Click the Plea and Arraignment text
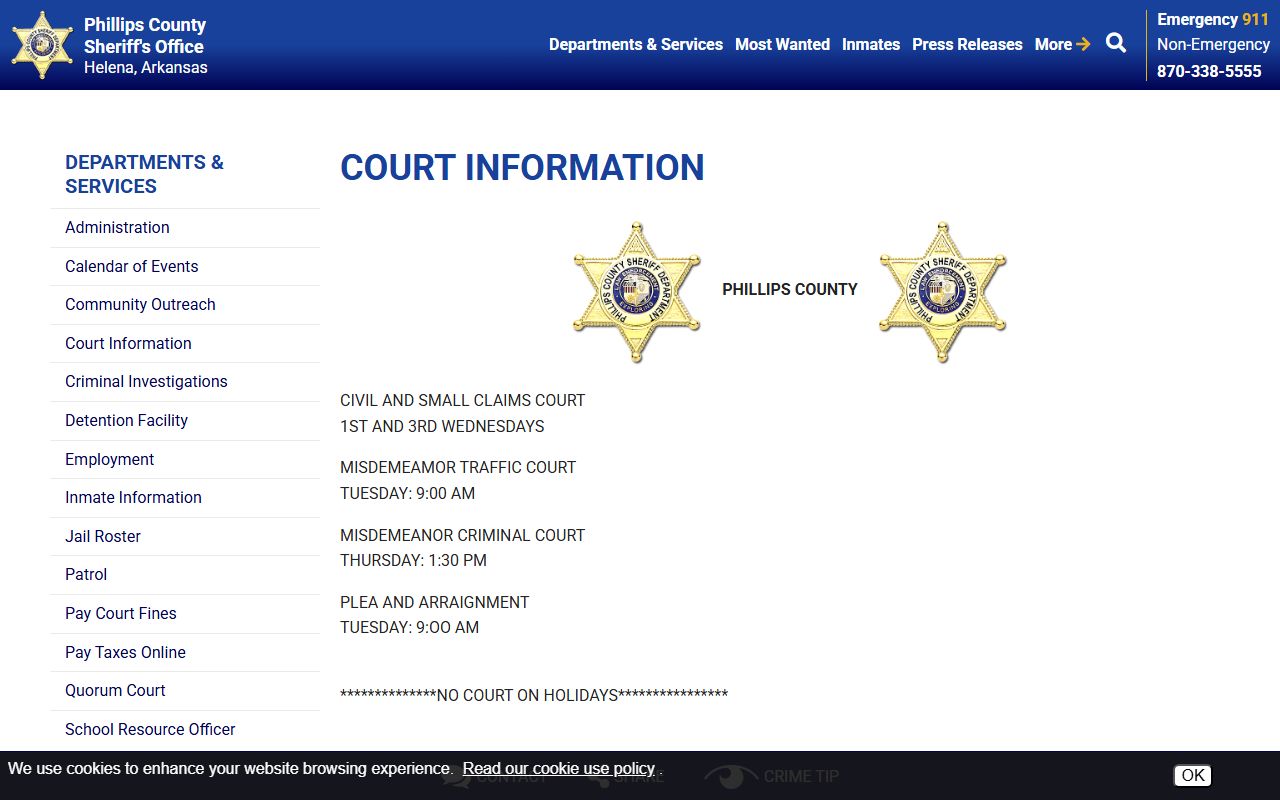 click(434, 602)
